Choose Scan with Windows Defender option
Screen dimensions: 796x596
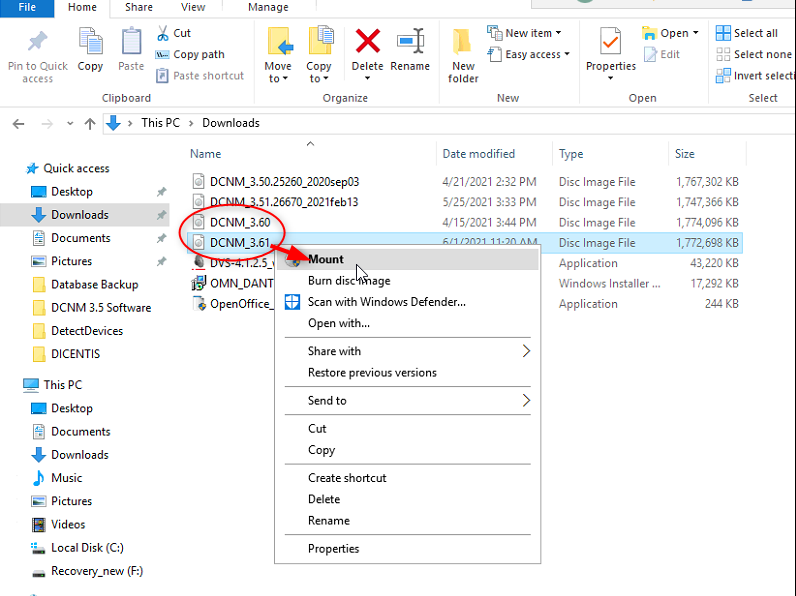(x=386, y=301)
